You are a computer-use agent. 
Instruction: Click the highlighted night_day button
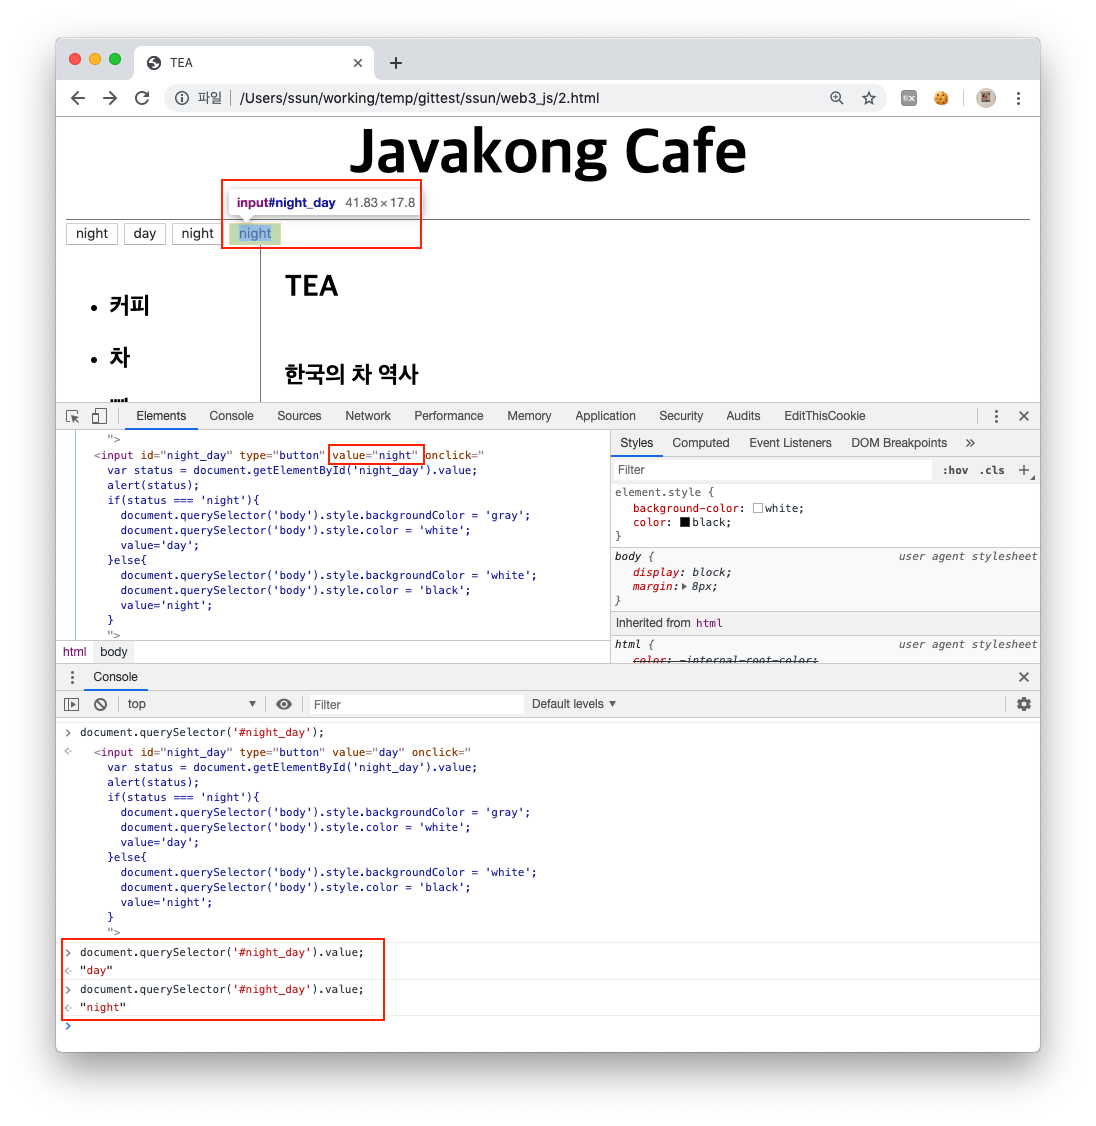pos(255,234)
